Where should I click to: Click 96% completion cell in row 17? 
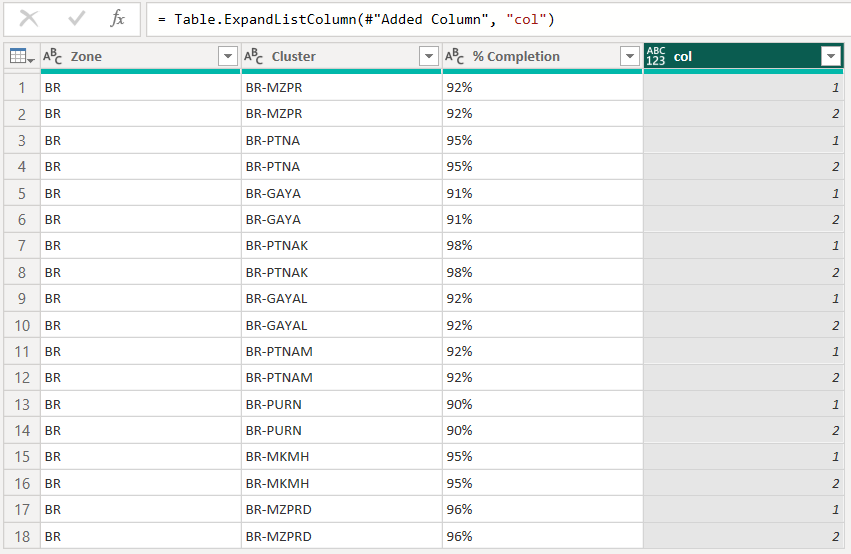[x=543, y=510]
